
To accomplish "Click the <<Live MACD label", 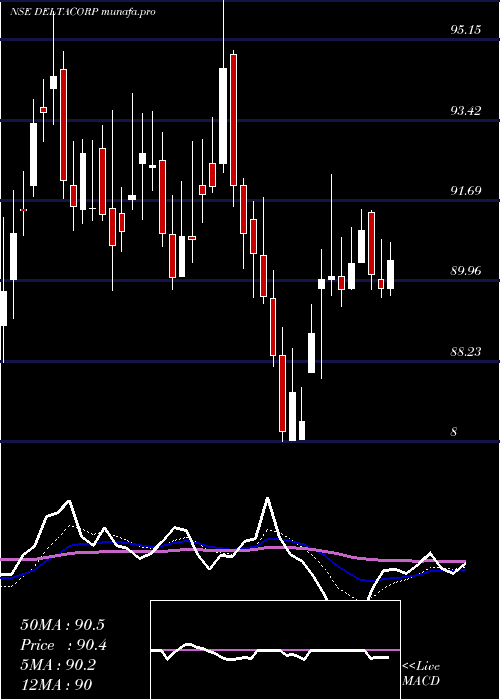I will (x=421, y=674).
